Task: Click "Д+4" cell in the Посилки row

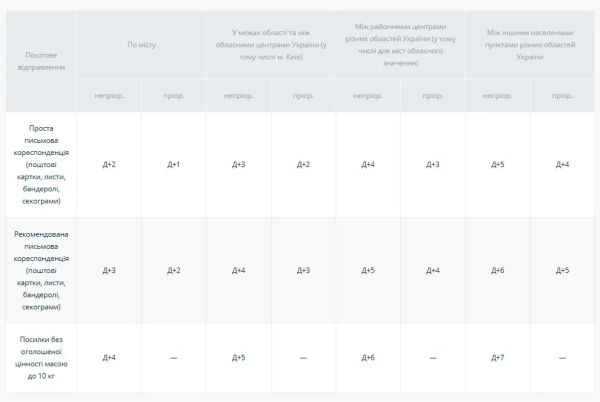Action: (109, 357)
